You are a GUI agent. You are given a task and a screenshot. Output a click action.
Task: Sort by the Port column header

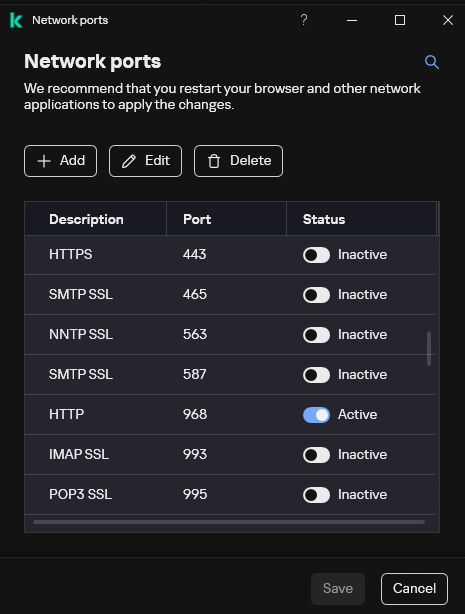(x=226, y=219)
